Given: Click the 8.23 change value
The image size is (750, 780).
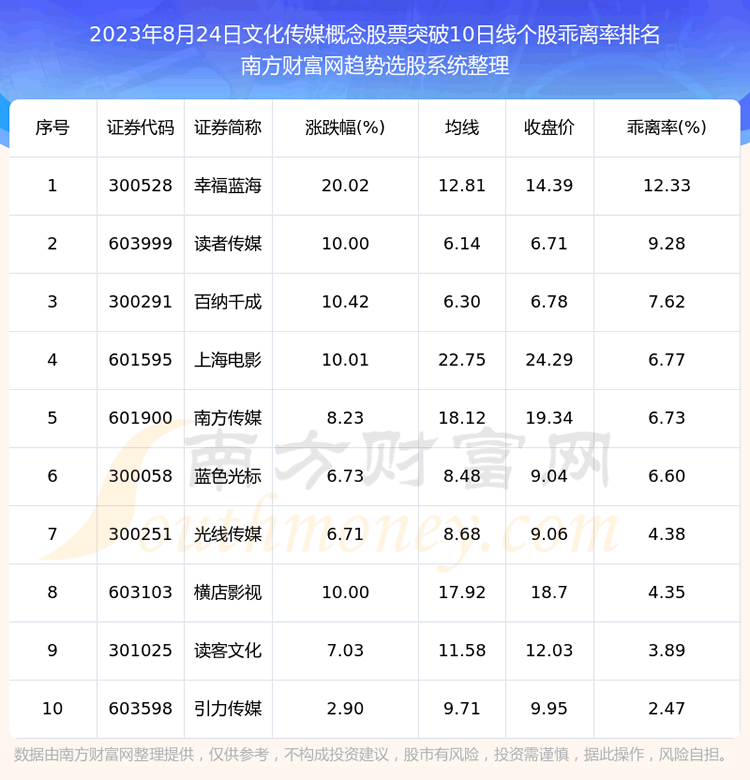Looking at the screenshot, I should click(345, 418).
